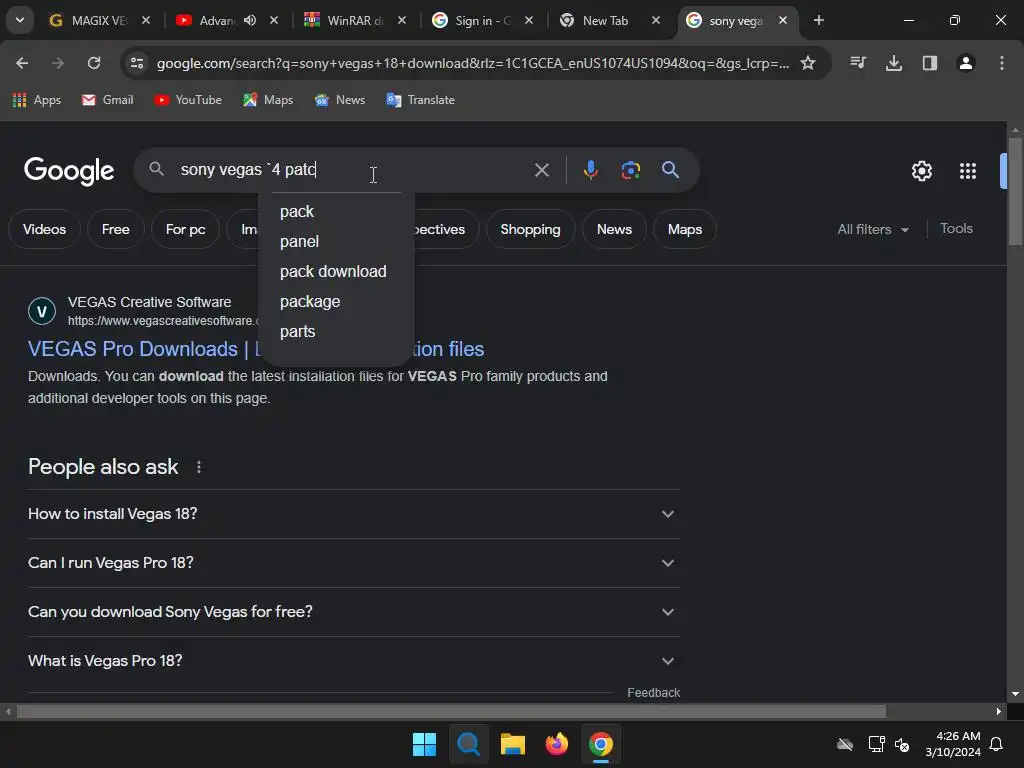Reload the current page
The image size is (1024, 768).
pyautogui.click(x=94, y=63)
